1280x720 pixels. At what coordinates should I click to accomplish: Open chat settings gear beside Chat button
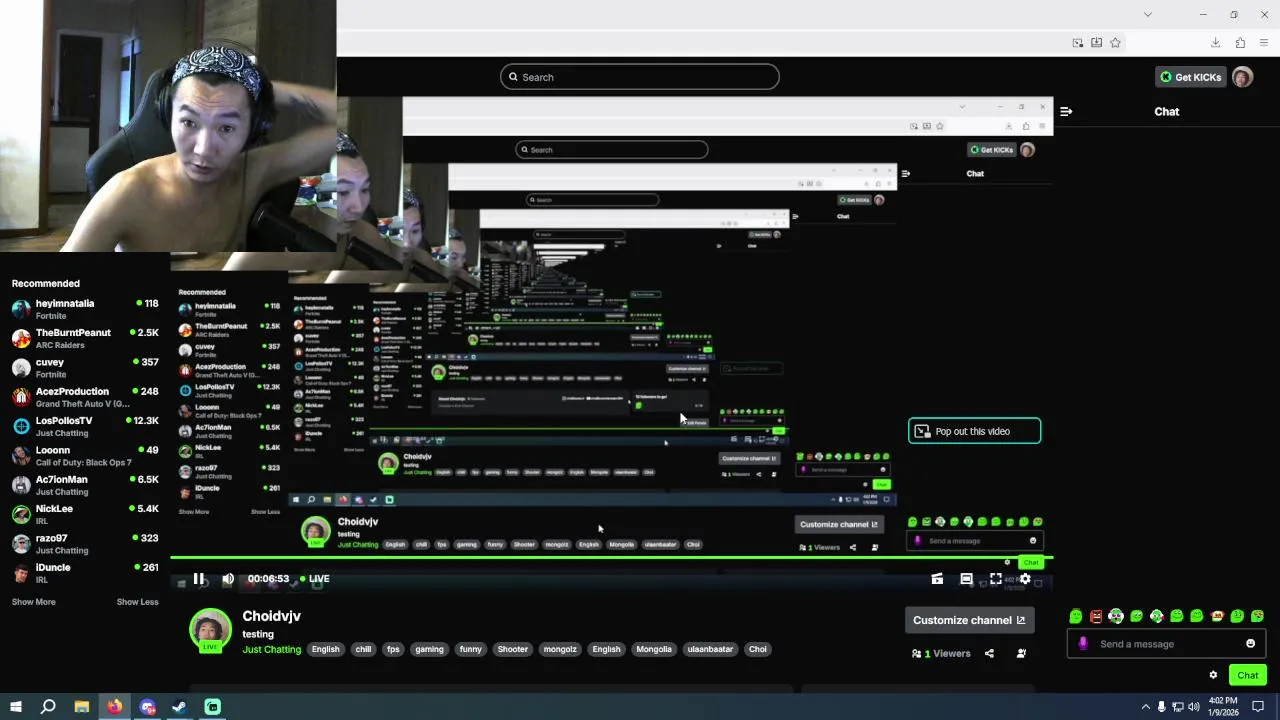[1213, 675]
